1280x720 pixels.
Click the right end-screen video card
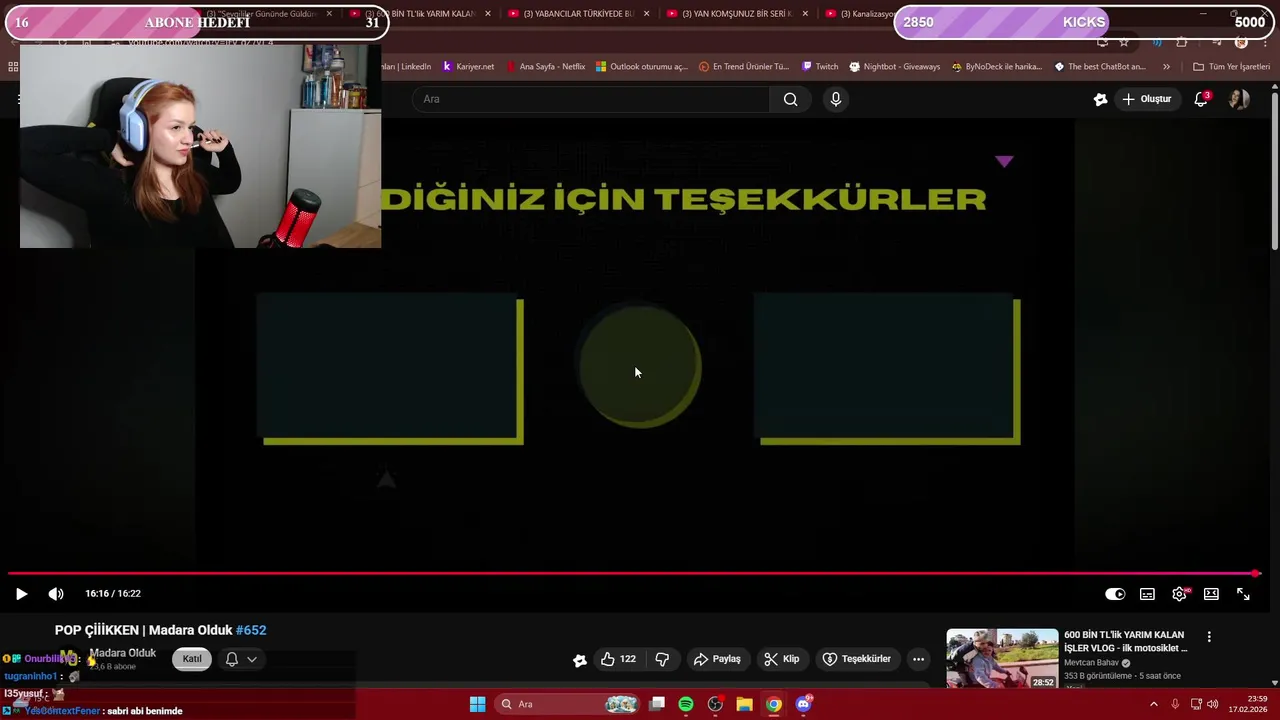tap(887, 369)
